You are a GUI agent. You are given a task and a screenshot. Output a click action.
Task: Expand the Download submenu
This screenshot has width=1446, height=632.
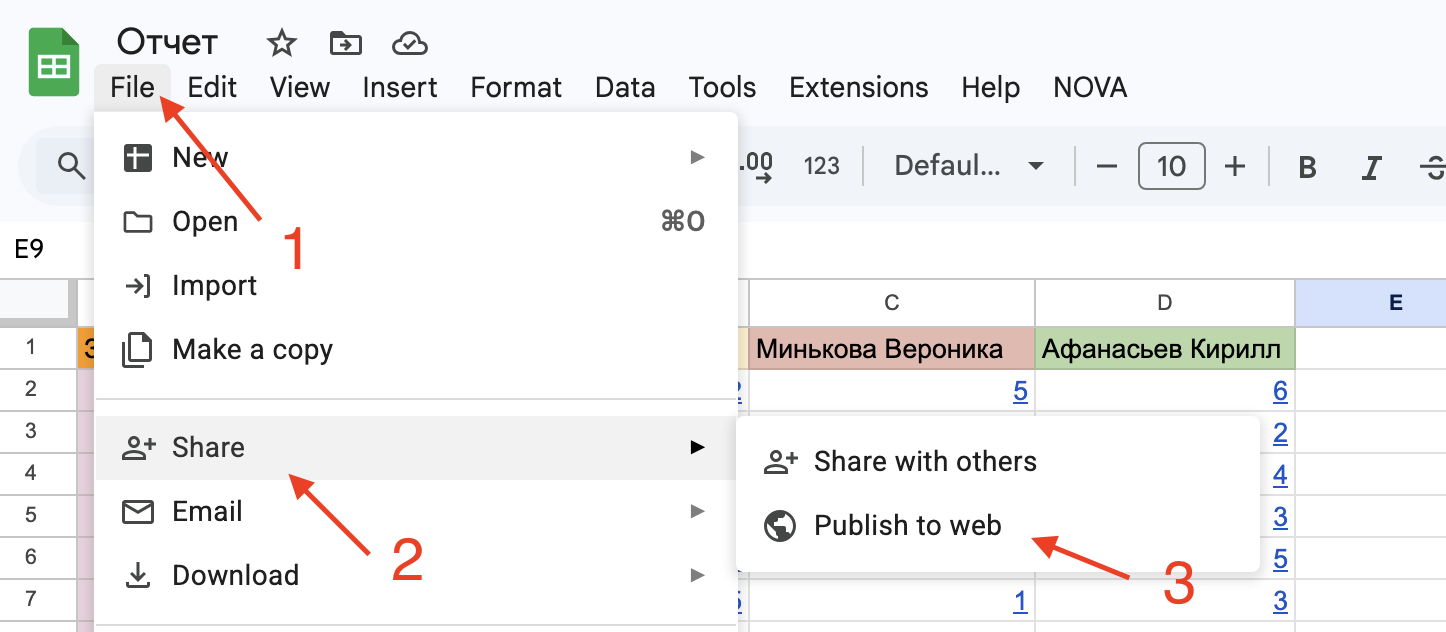(x=235, y=575)
